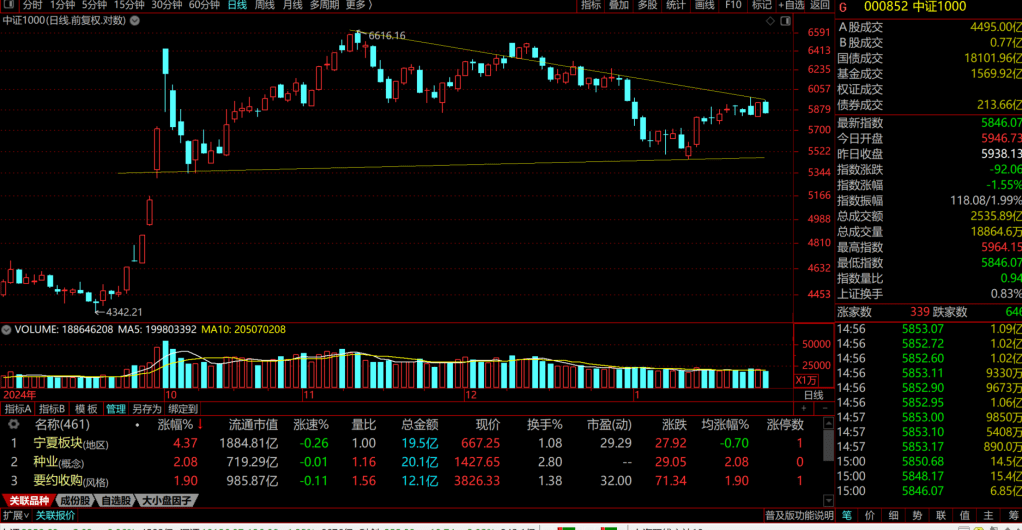The height and width of the screenshot is (530, 1022).
Task: Click the +自选 add to watchlist button
Action: pos(791,5)
